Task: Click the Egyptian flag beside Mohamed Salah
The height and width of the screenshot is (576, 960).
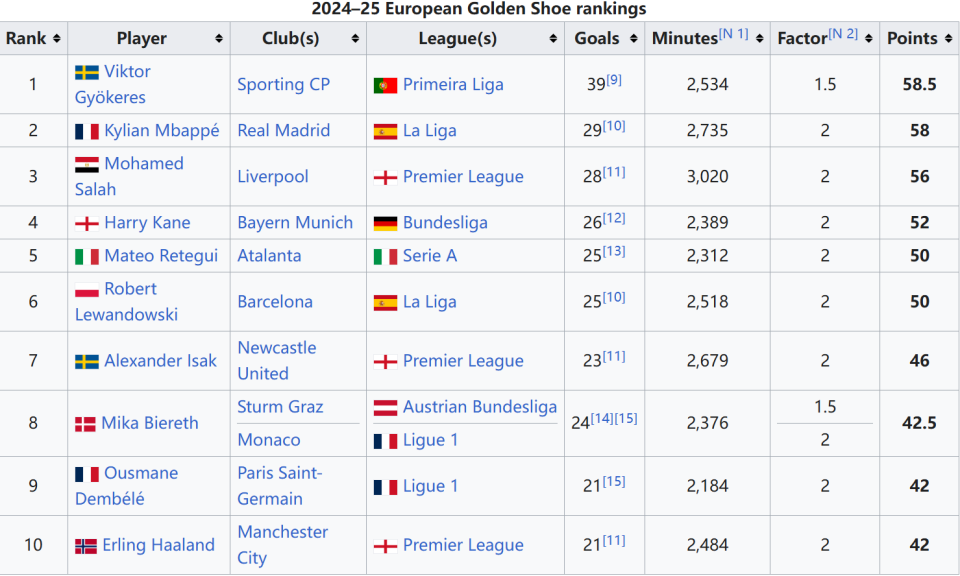Action: [x=87, y=164]
